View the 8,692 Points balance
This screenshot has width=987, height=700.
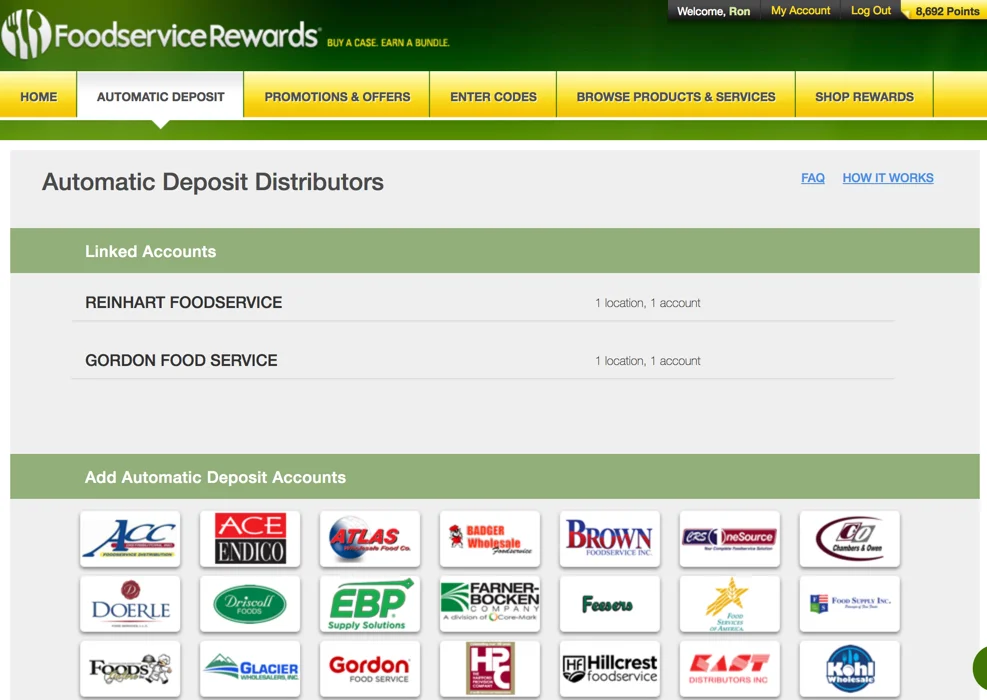tap(947, 11)
